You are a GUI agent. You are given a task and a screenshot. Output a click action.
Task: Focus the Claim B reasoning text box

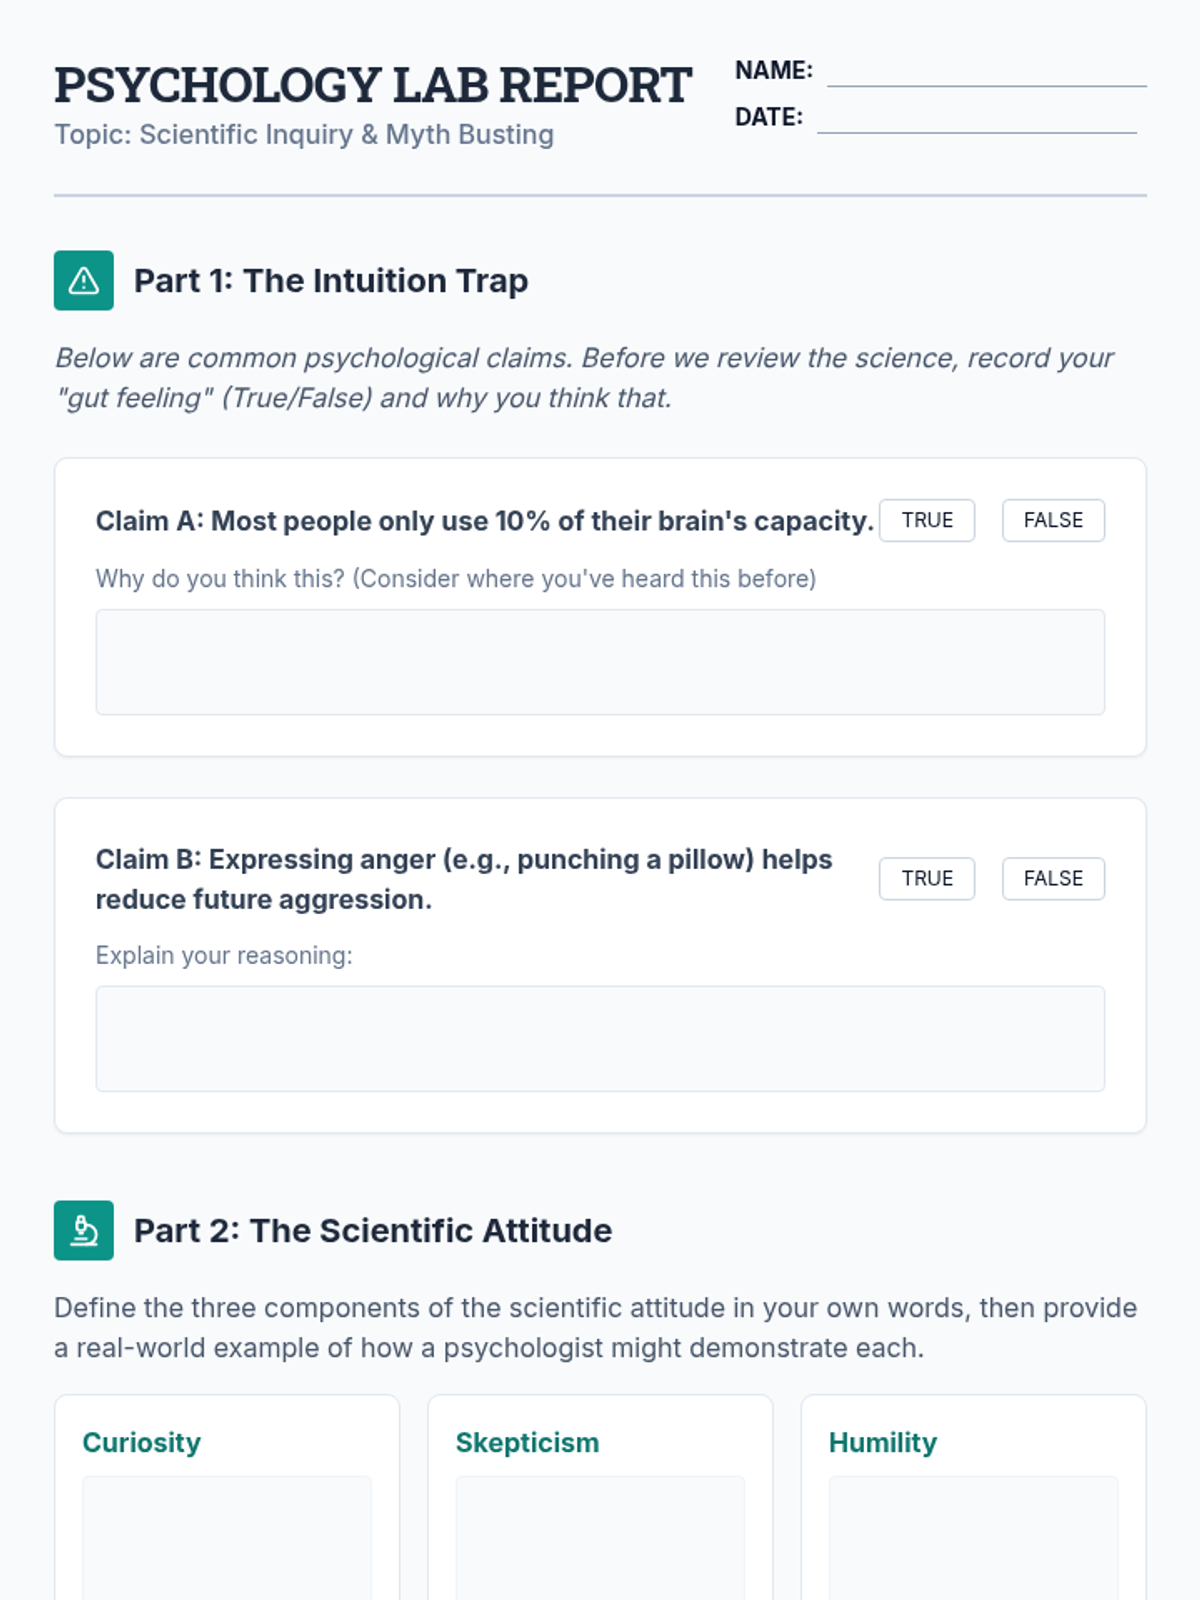(x=600, y=1038)
